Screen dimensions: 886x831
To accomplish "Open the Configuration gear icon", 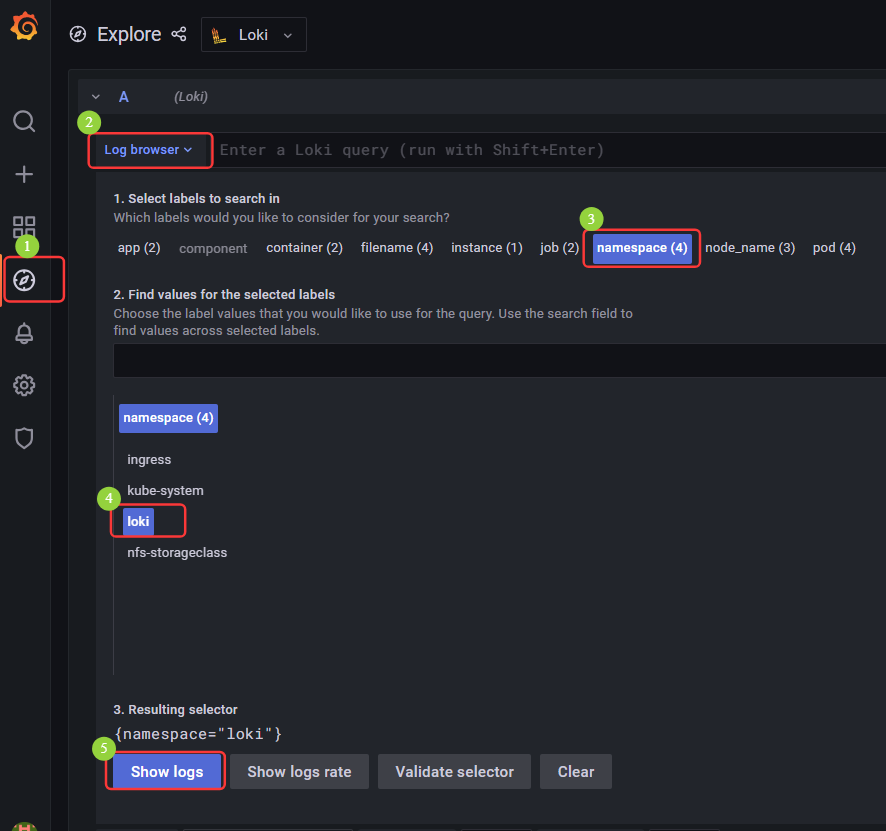I will pyautogui.click(x=24, y=385).
